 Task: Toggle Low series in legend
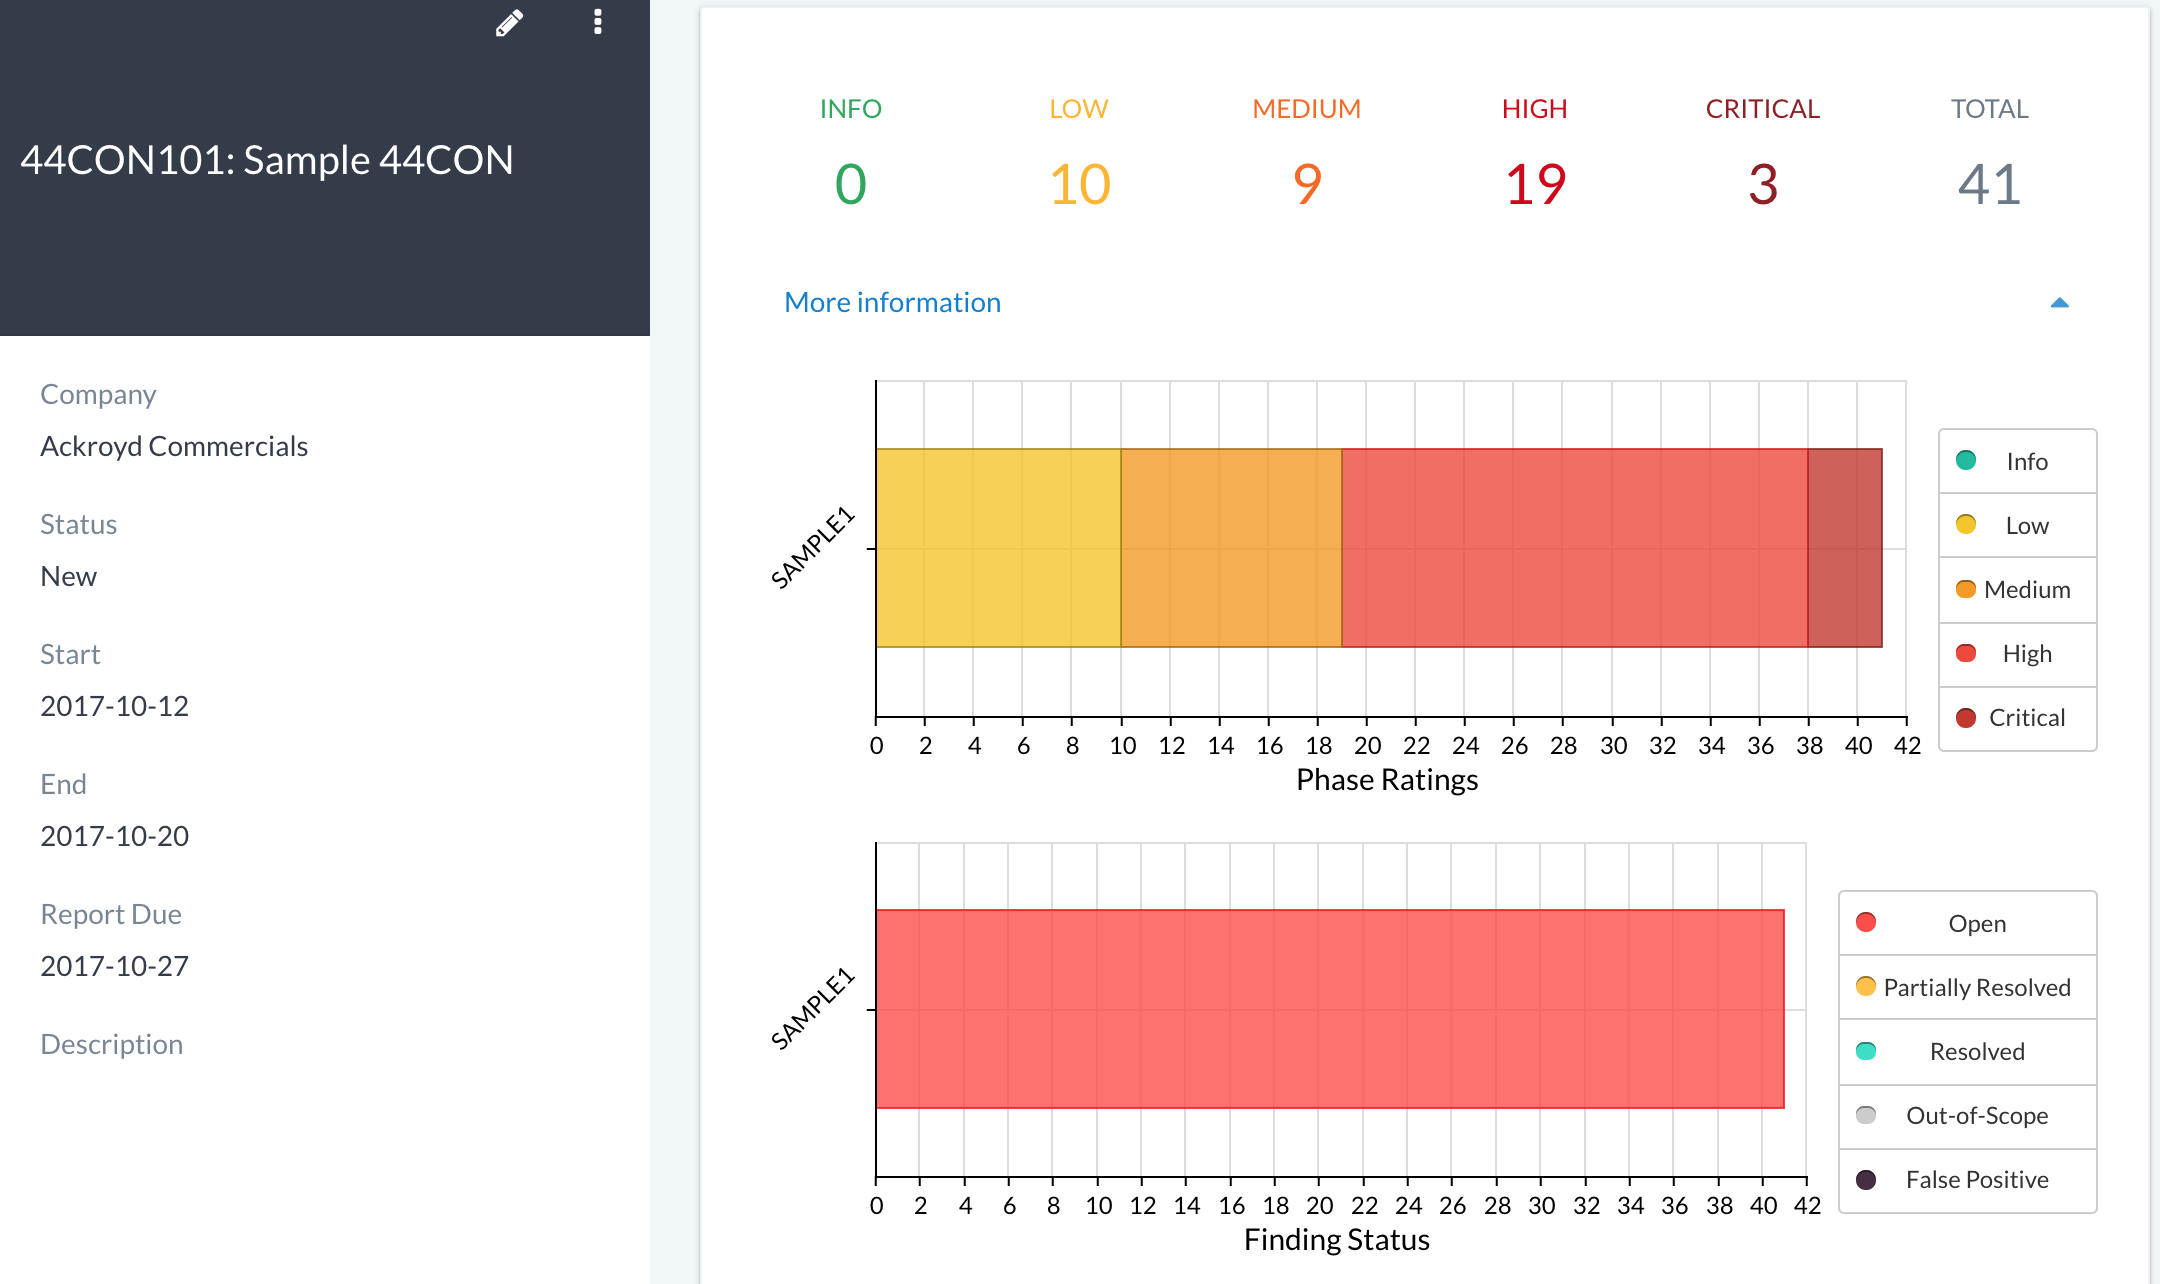pyautogui.click(x=2017, y=525)
